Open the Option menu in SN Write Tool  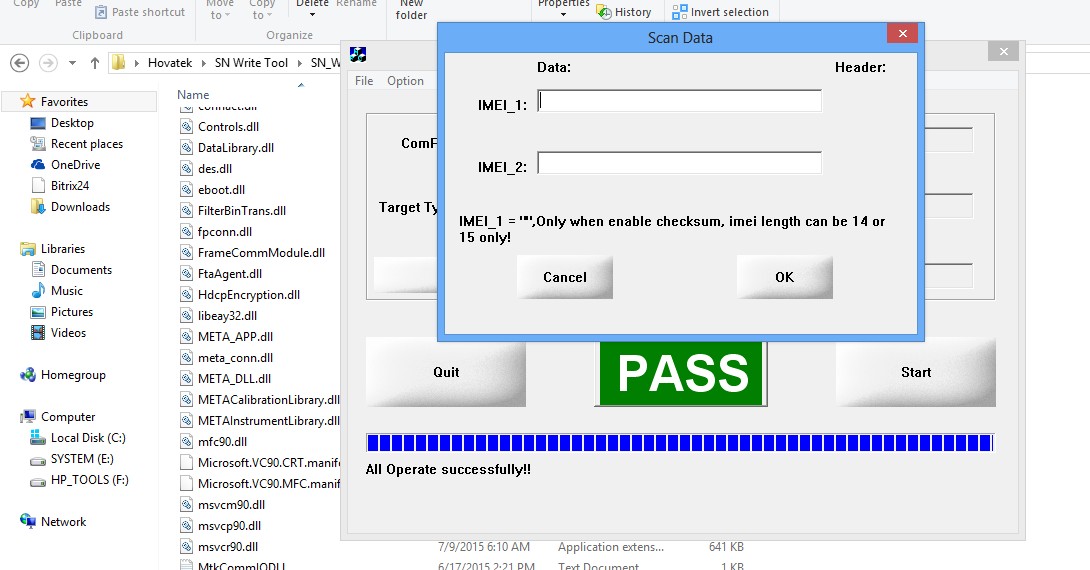(405, 81)
